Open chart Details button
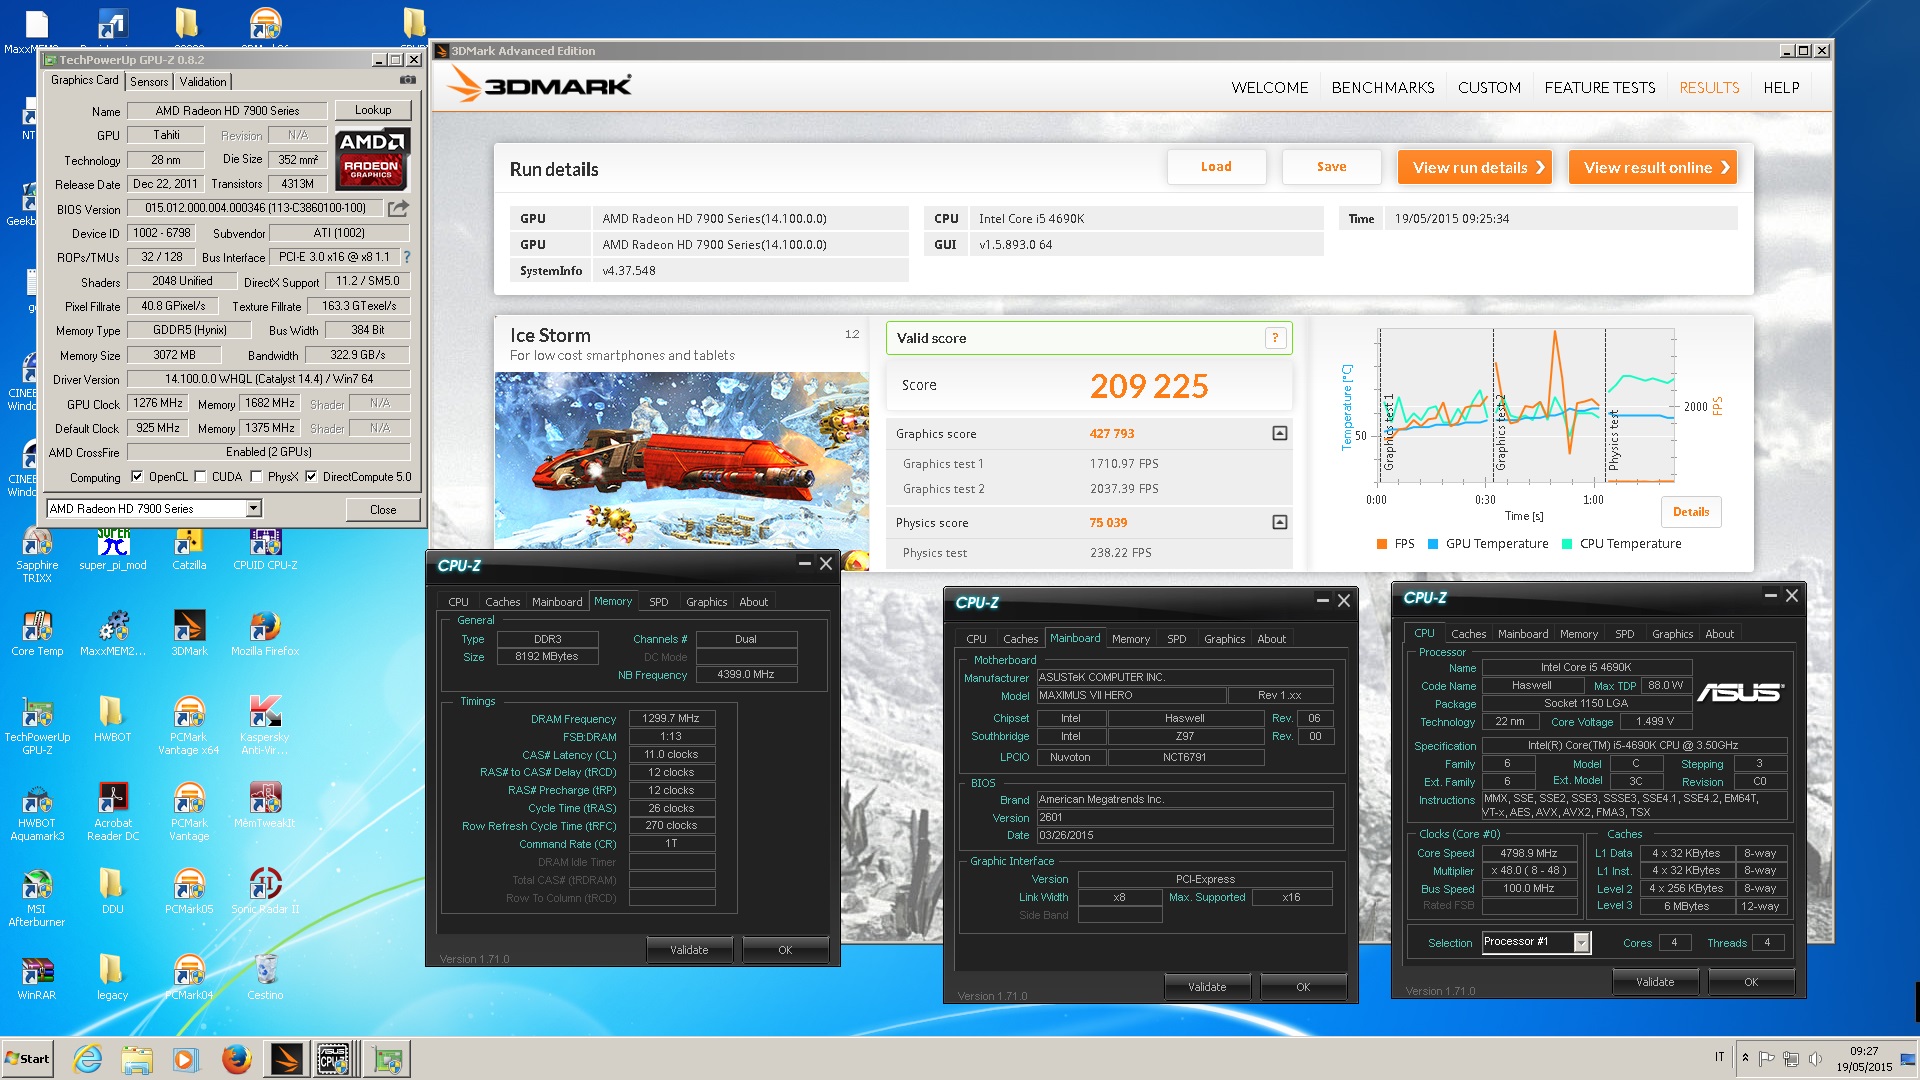Image resolution: width=1920 pixels, height=1080 pixels. click(1691, 512)
